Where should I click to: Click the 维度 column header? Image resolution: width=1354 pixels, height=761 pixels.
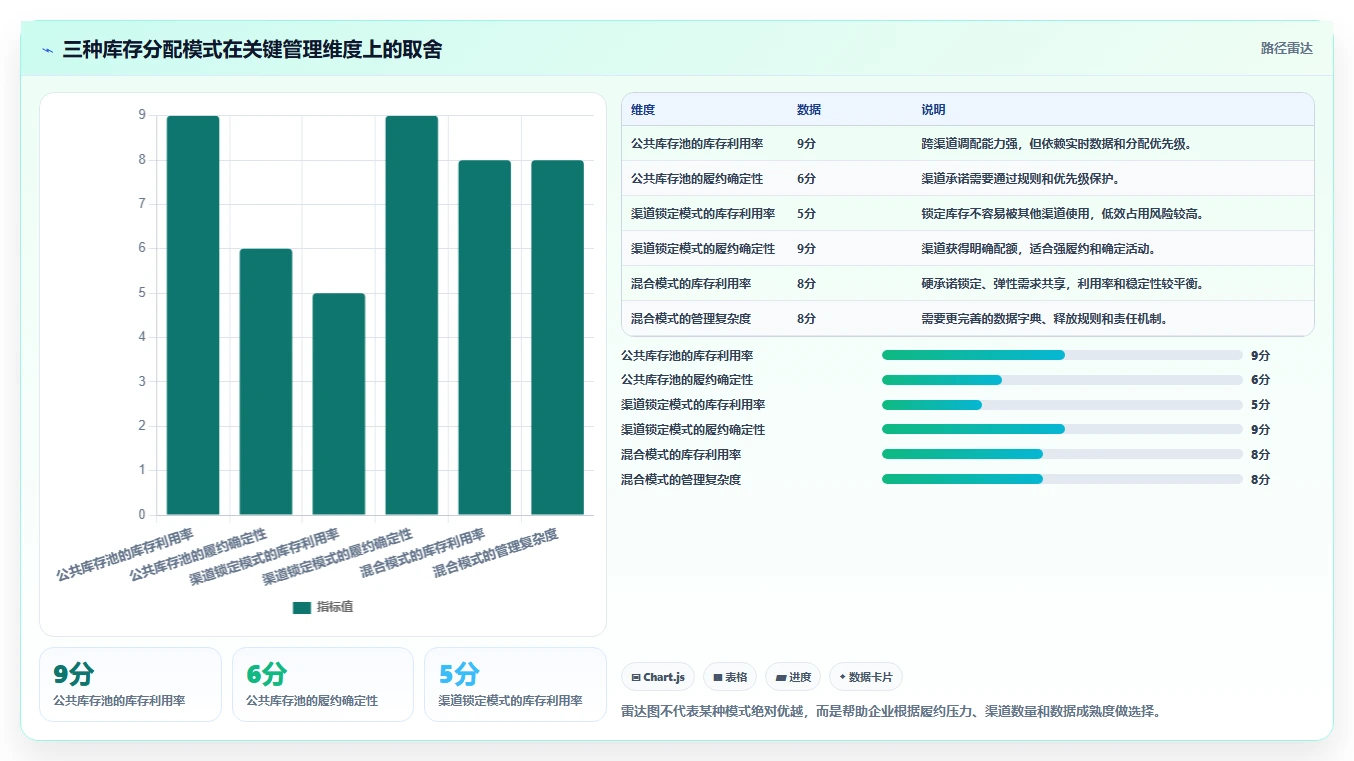(643, 110)
